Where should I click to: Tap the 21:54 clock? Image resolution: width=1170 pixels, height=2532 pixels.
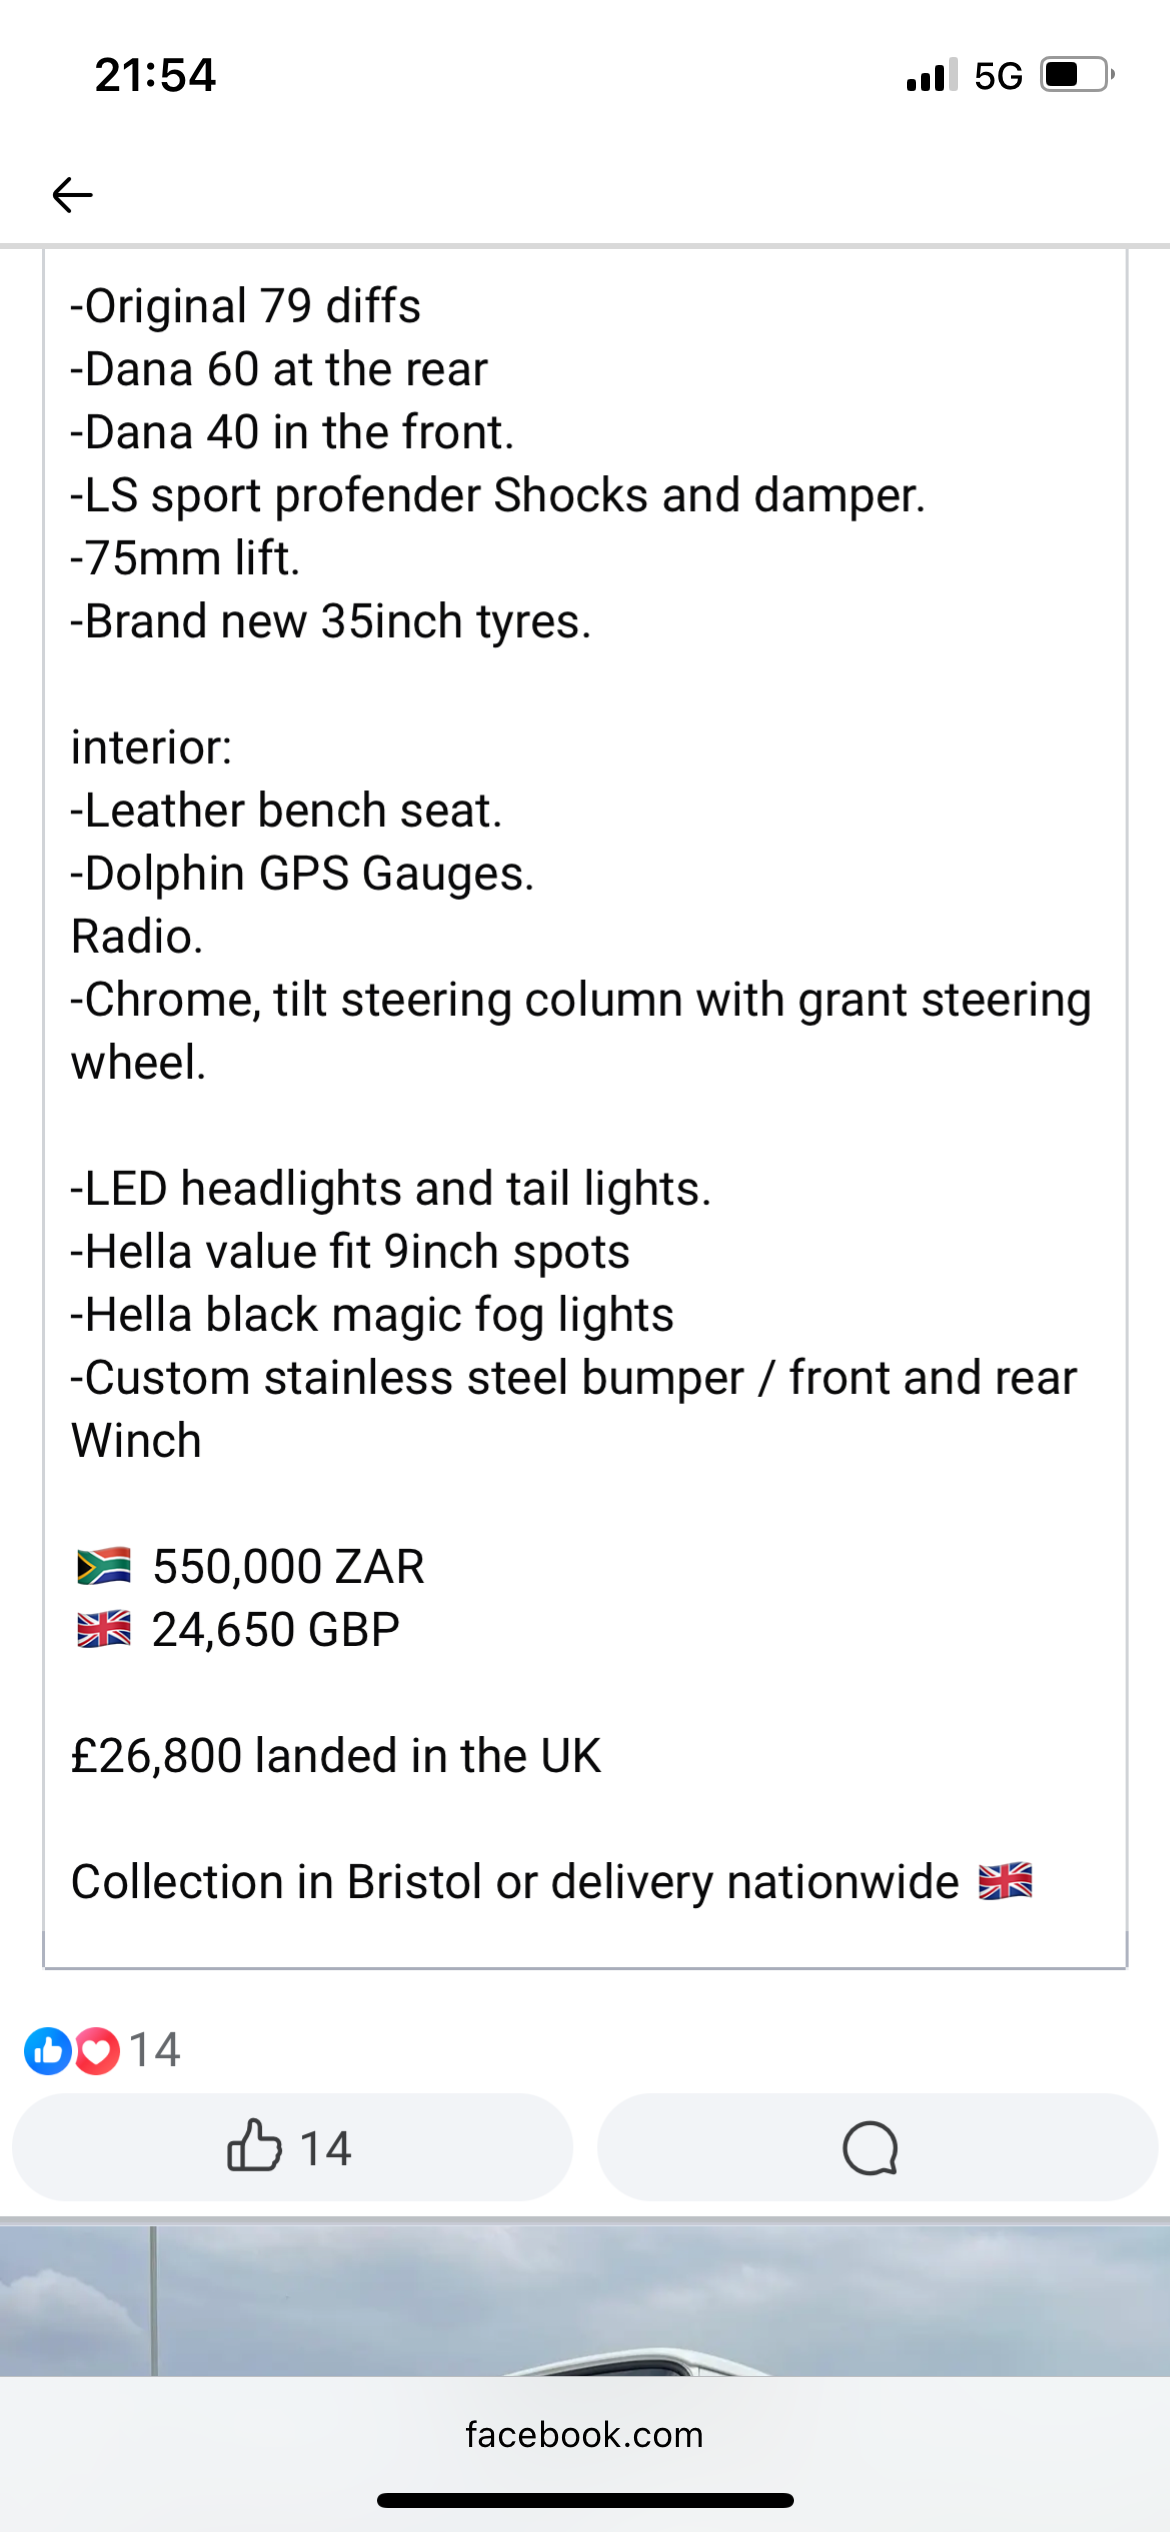click(x=155, y=75)
